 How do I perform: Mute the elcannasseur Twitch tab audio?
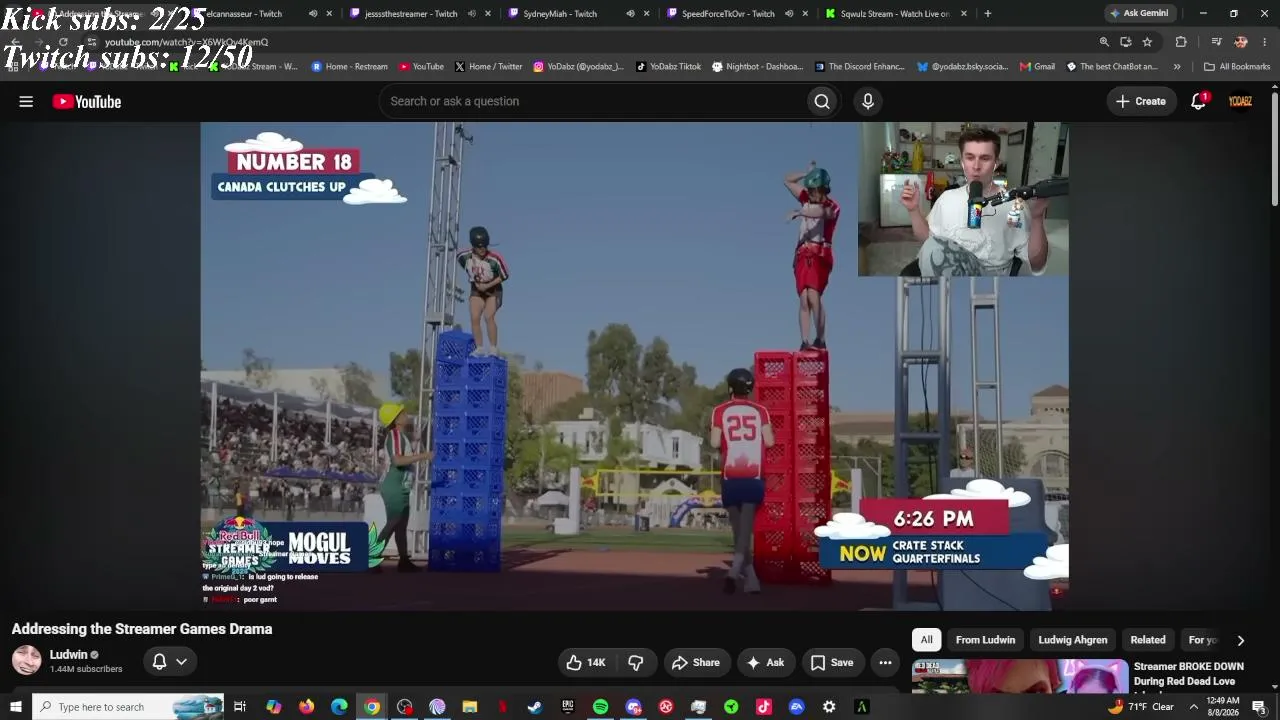click(x=313, y=14)
